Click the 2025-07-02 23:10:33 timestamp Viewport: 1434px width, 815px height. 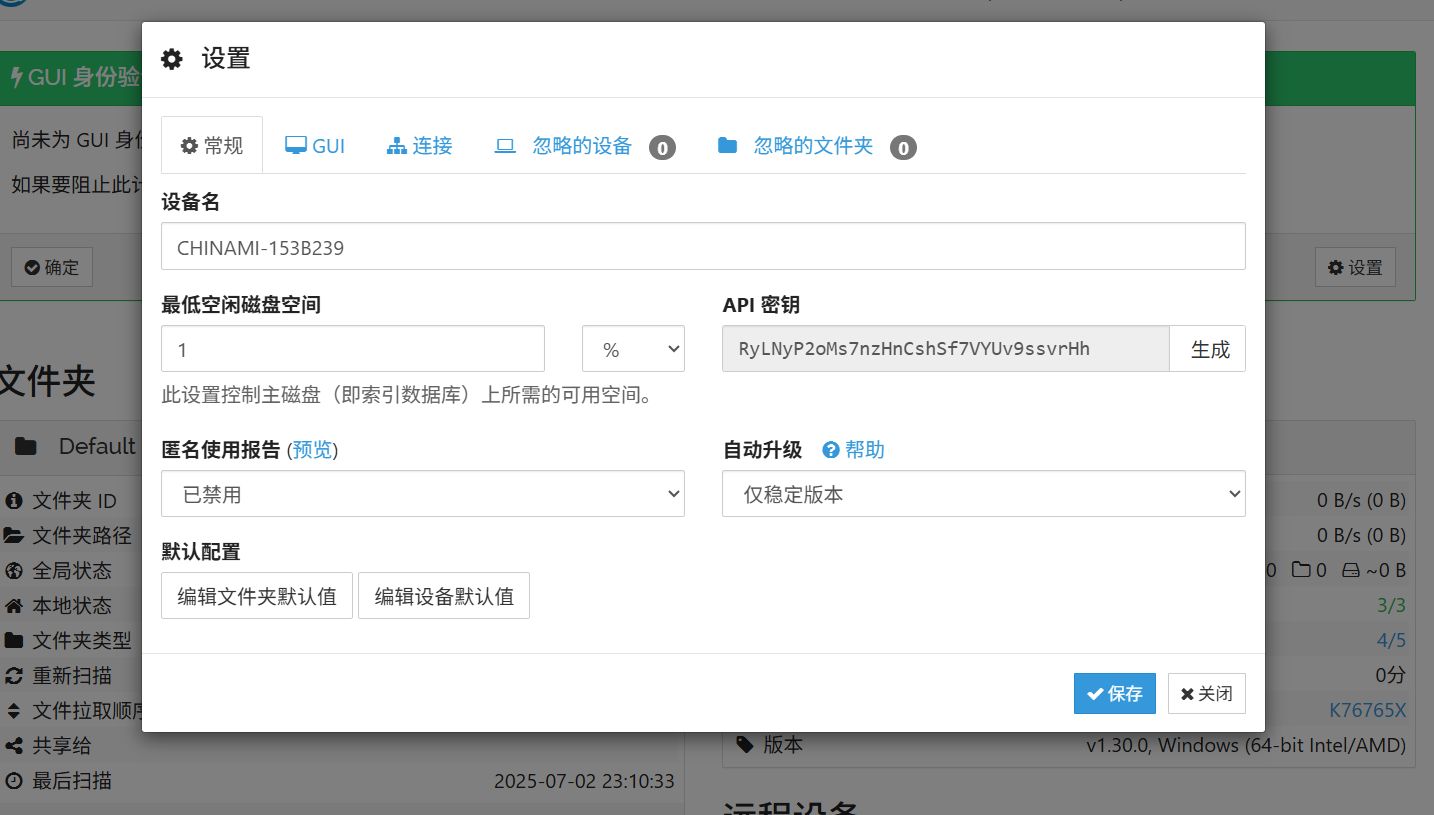point(584,781)
